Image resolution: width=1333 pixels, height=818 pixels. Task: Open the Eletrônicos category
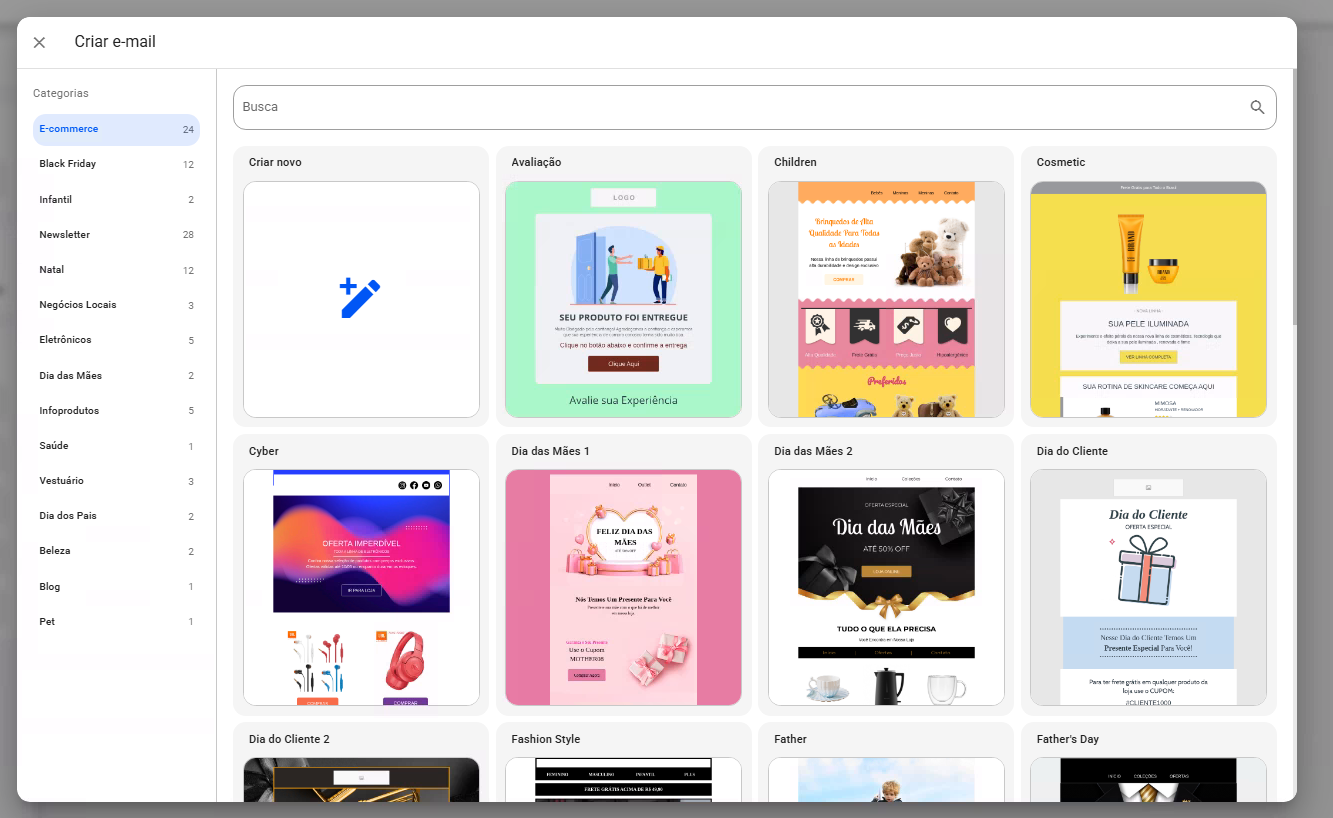116,340
